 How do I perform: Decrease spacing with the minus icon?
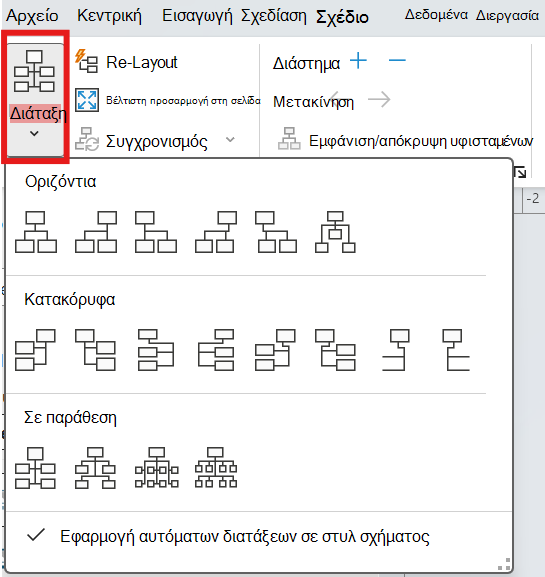coord(397,61)
